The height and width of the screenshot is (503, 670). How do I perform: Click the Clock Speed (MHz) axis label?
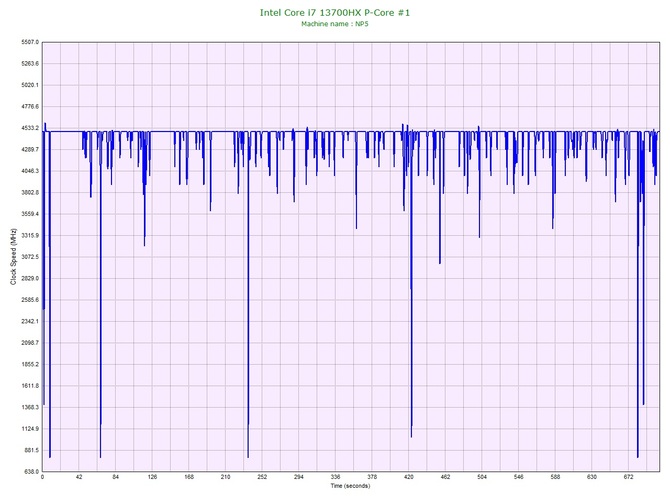[x=13, y=256]
